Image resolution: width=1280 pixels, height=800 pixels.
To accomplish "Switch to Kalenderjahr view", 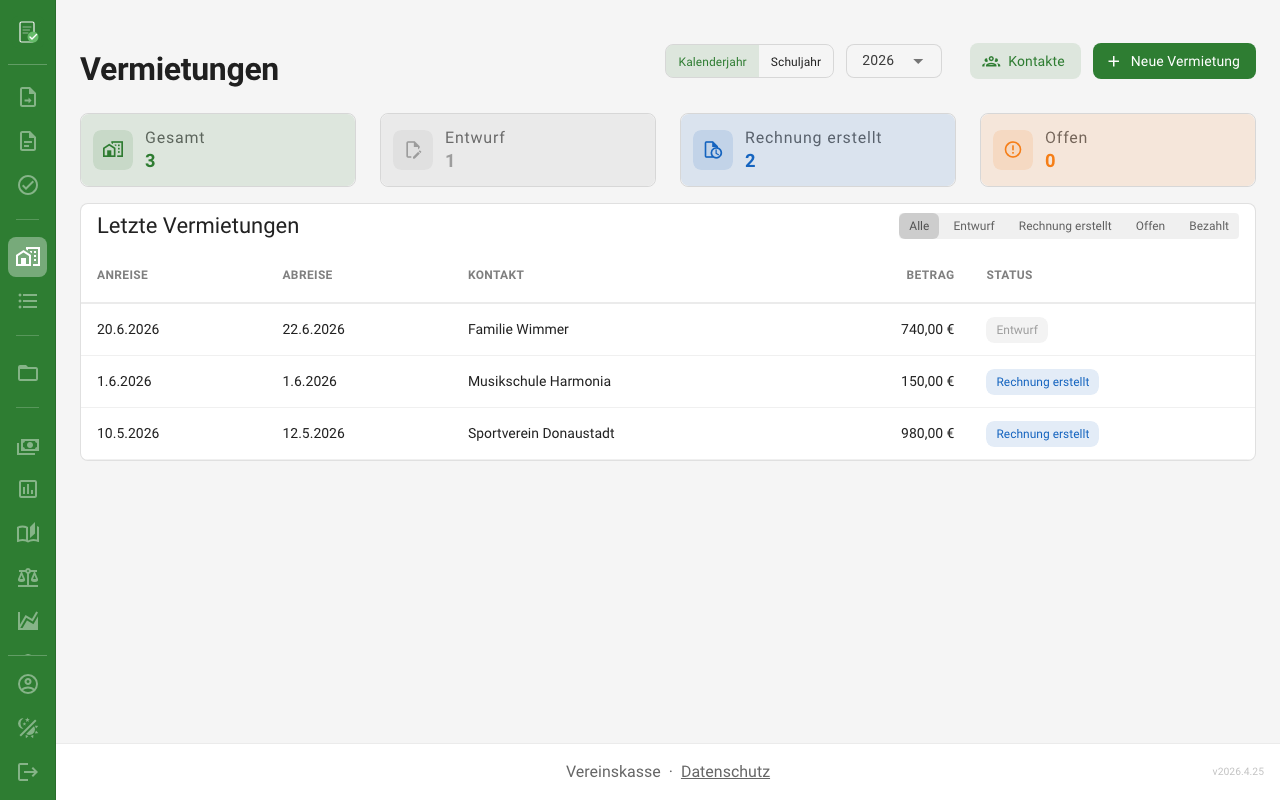I will tap(712, 61).
